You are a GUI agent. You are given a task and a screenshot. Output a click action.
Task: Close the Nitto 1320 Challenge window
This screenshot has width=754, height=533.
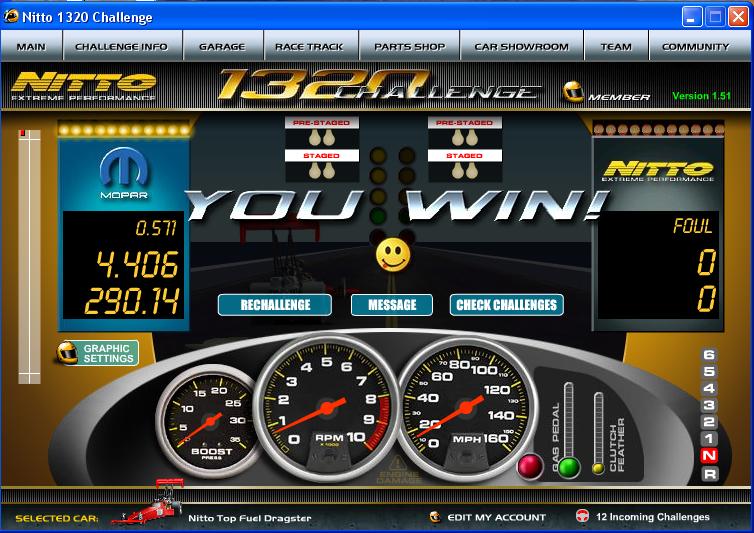tap(738, 17)
